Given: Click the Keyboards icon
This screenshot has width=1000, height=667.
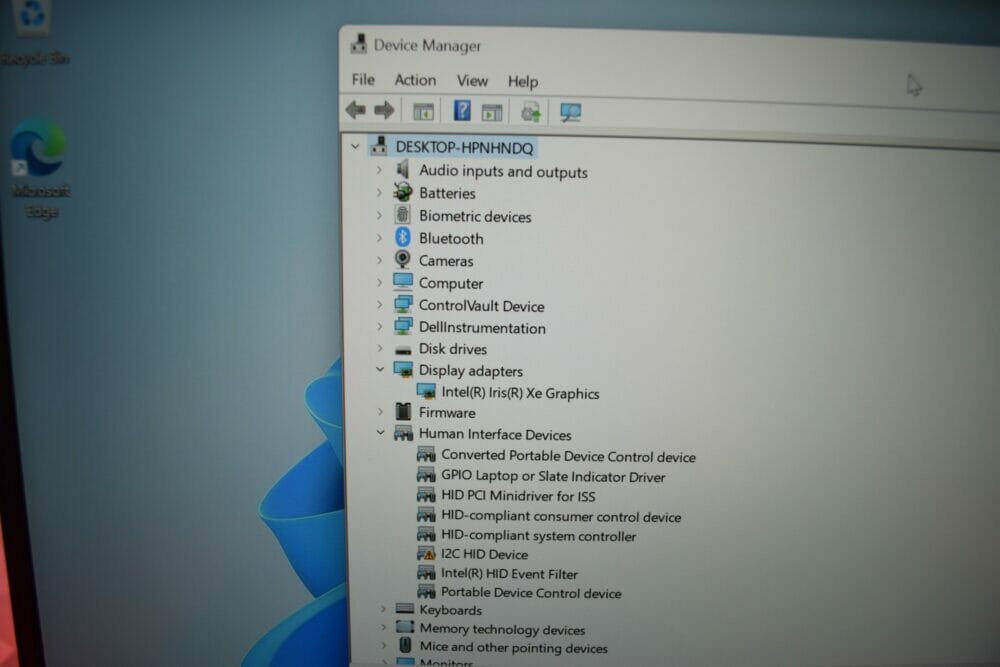Looking at the screenshot, I should (x=405, y=609).
